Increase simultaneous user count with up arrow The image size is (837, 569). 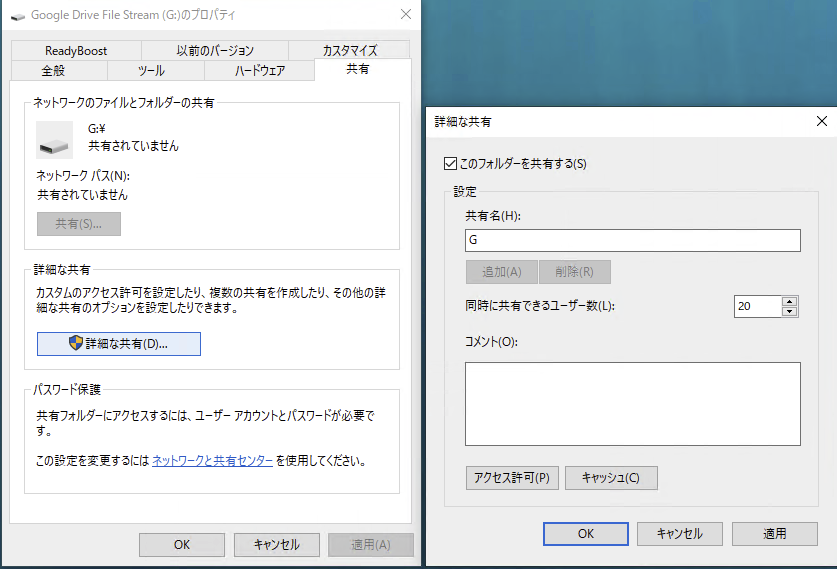pyautogui.click(x=789, y=301)
